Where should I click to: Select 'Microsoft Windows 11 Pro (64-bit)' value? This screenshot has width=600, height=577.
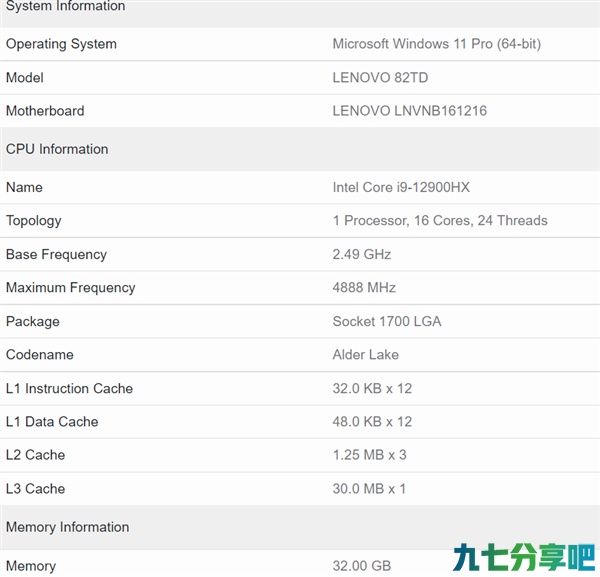tap(437, 44)
